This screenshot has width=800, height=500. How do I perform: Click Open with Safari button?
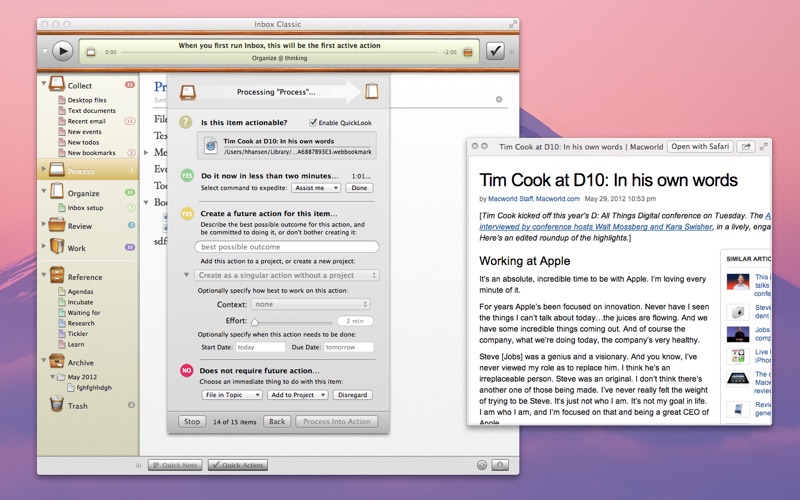[700, 146]
